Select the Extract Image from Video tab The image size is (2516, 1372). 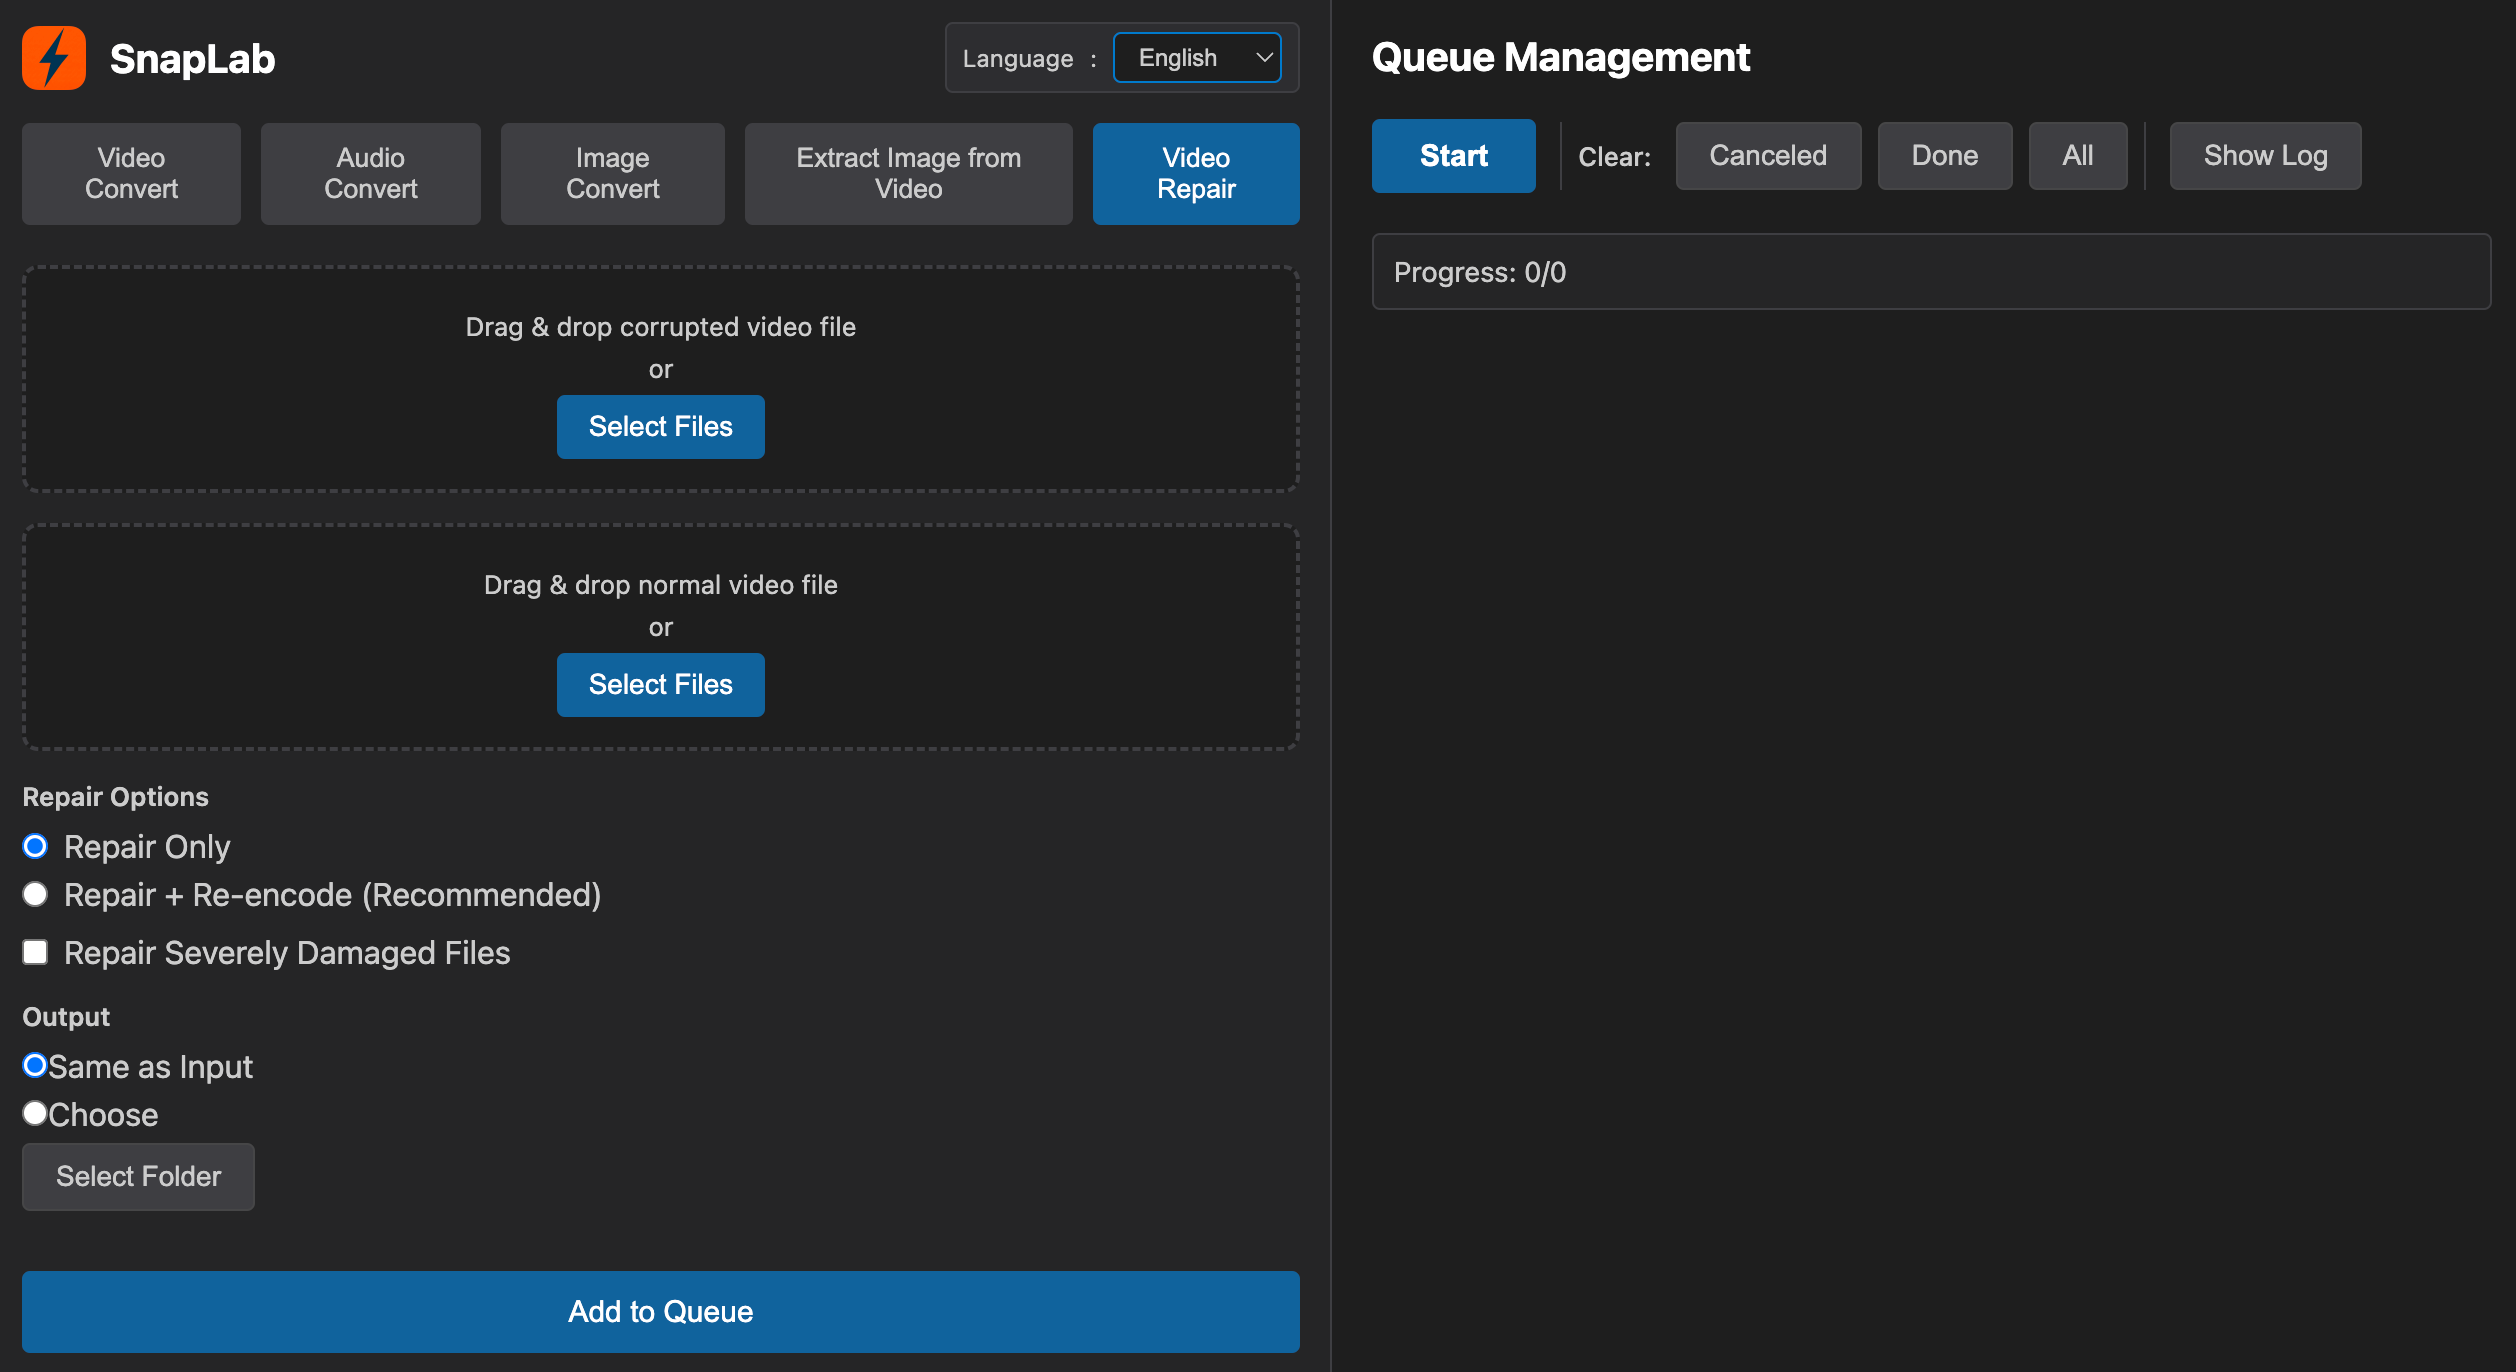(x=908, y=173)
